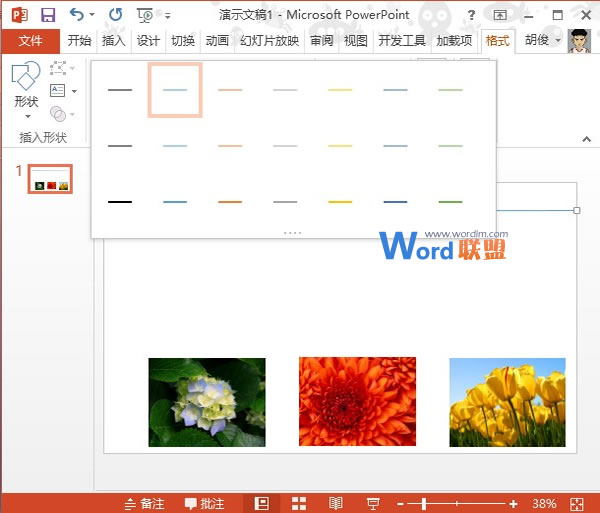Open zoom dialog via 38% label
The image size is (600, 513).
544,503
